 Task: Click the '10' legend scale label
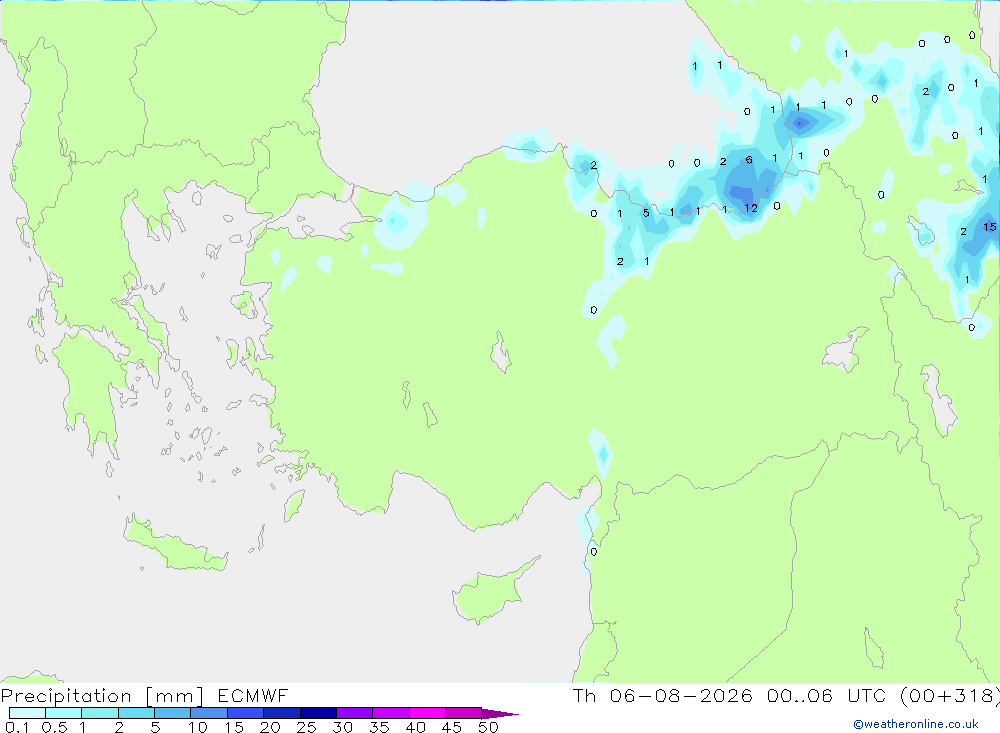(x=198, y=727)
